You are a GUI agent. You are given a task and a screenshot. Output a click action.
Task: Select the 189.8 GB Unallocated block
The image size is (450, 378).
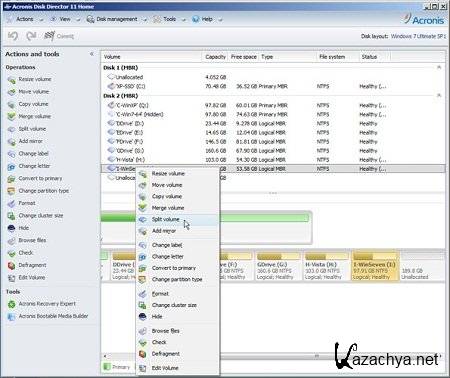tap(422, 266)
